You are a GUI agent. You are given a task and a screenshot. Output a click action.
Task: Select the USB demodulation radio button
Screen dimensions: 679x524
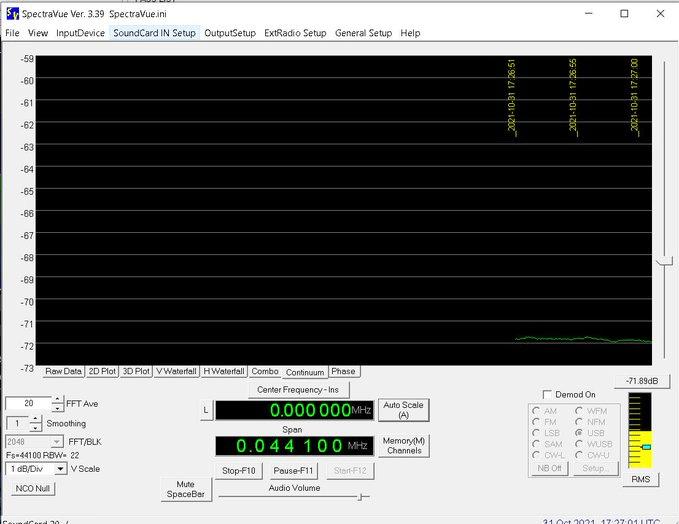coord(580,432)
